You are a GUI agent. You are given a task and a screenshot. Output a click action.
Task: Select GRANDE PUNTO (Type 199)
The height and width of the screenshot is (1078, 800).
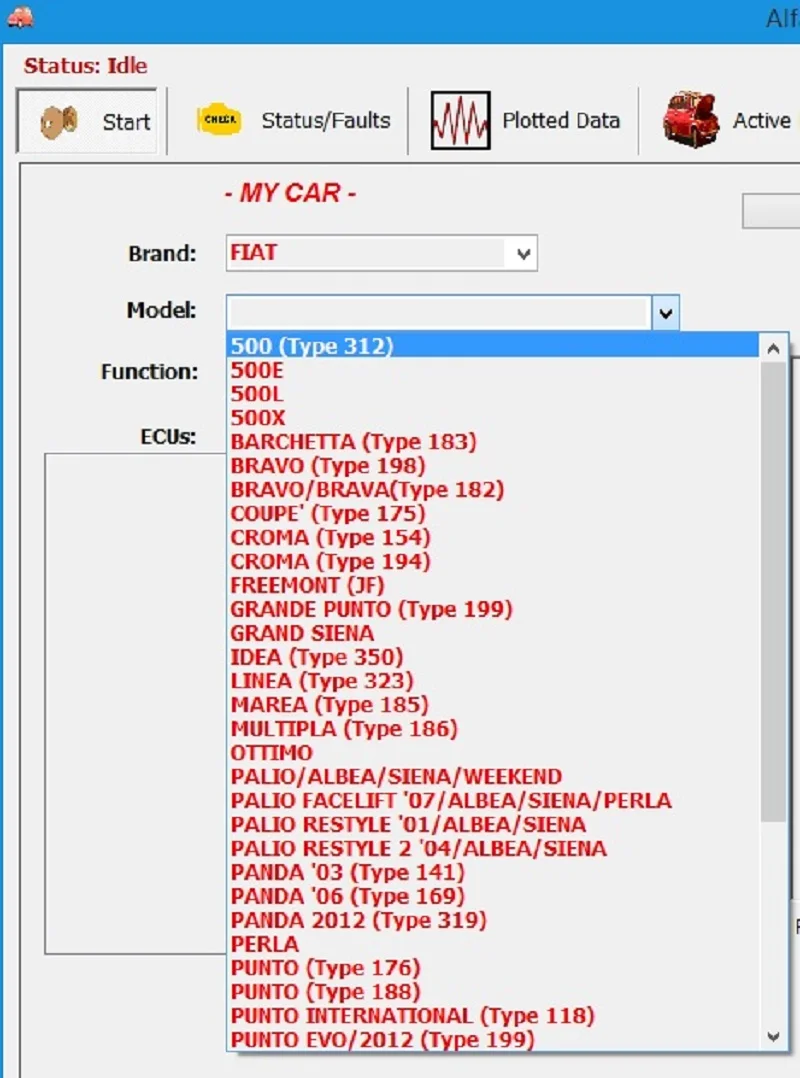(492, 609)
